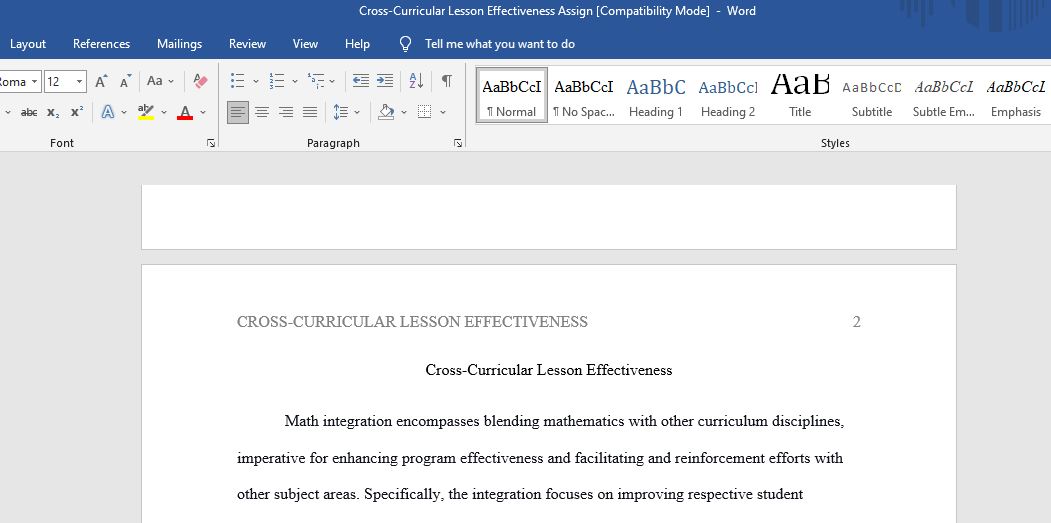Sort text alphabetically with A-Z icon

click(x=416, y=81)
